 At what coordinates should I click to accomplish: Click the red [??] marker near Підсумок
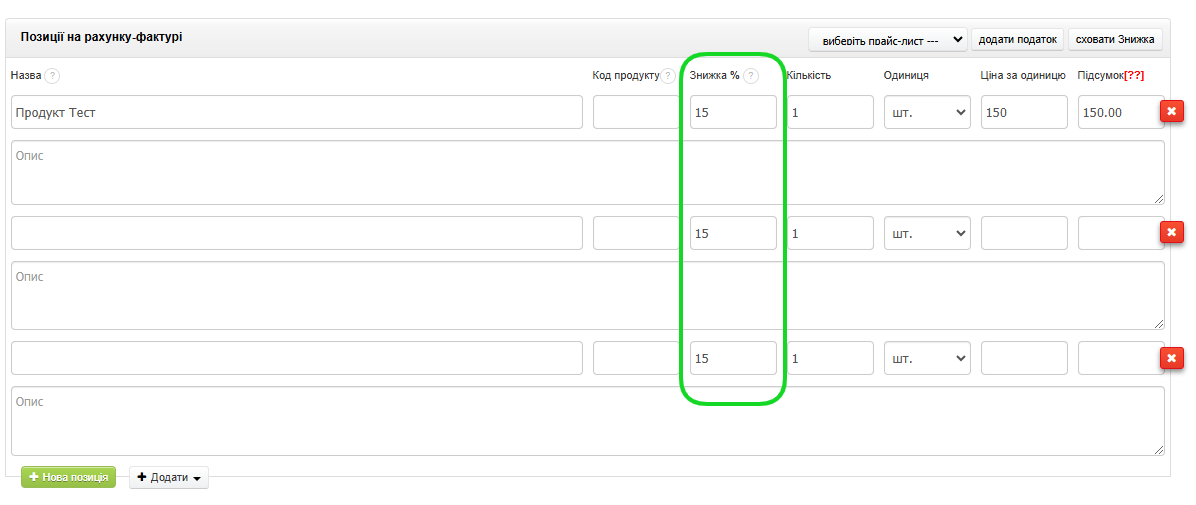click(x=1134, y=76)
